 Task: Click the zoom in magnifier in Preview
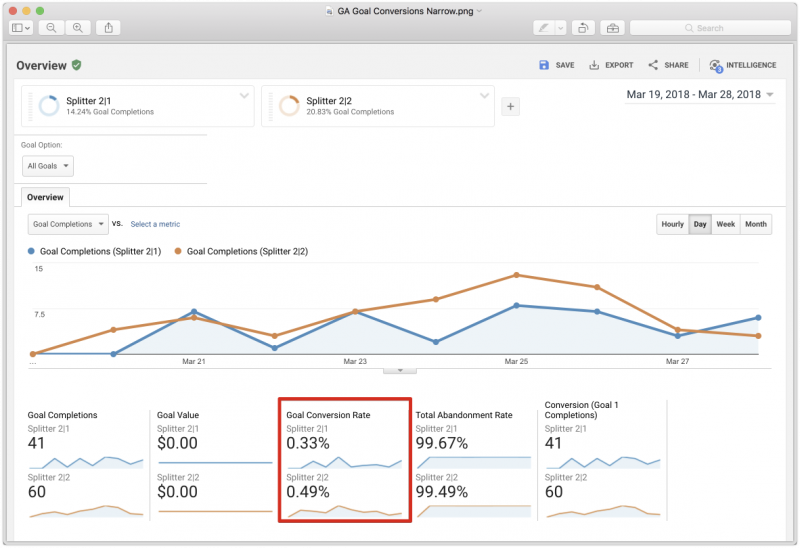coord(78,28)
